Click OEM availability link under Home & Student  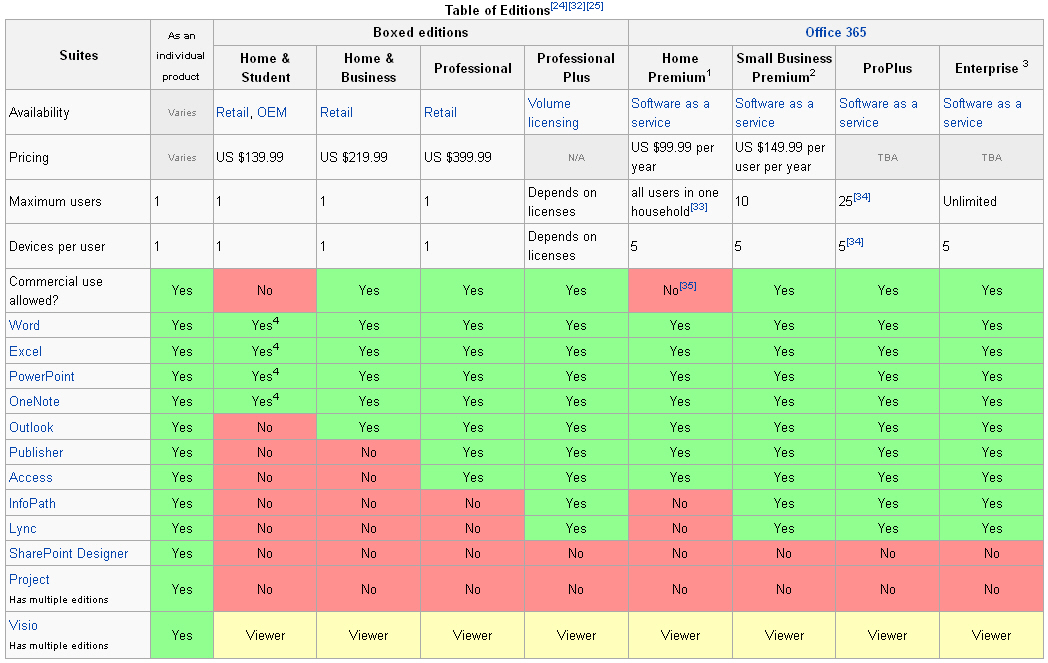[x=272, y=112]
